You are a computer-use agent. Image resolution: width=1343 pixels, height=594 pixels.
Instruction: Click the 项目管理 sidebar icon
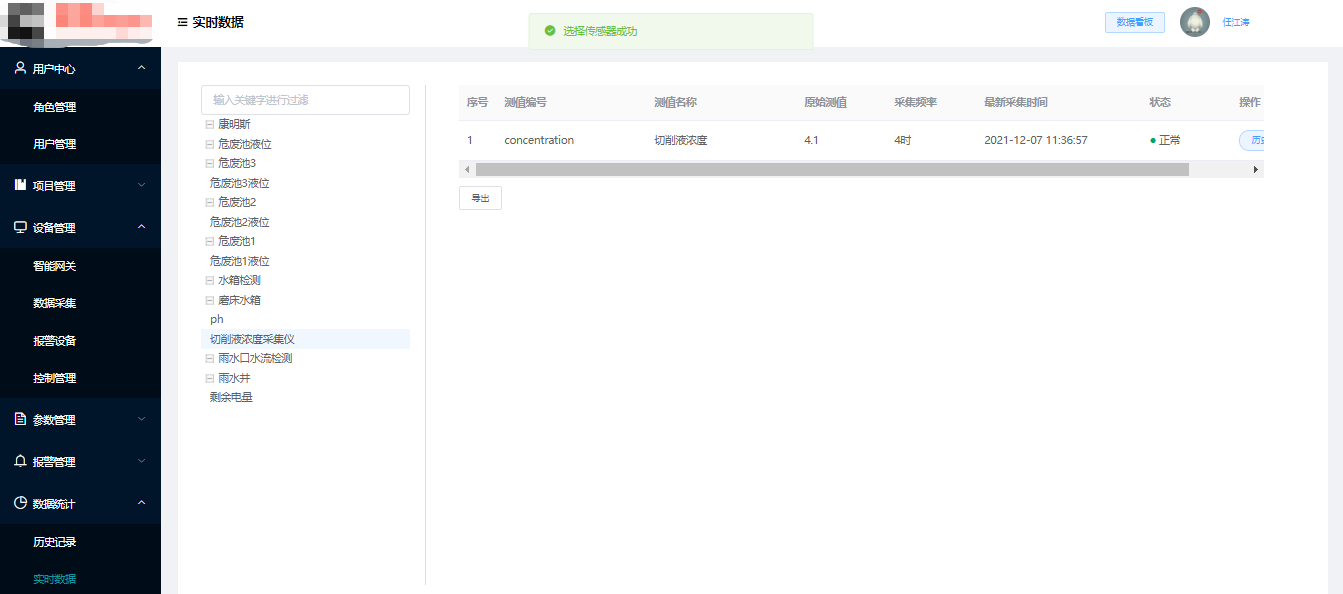20,185
